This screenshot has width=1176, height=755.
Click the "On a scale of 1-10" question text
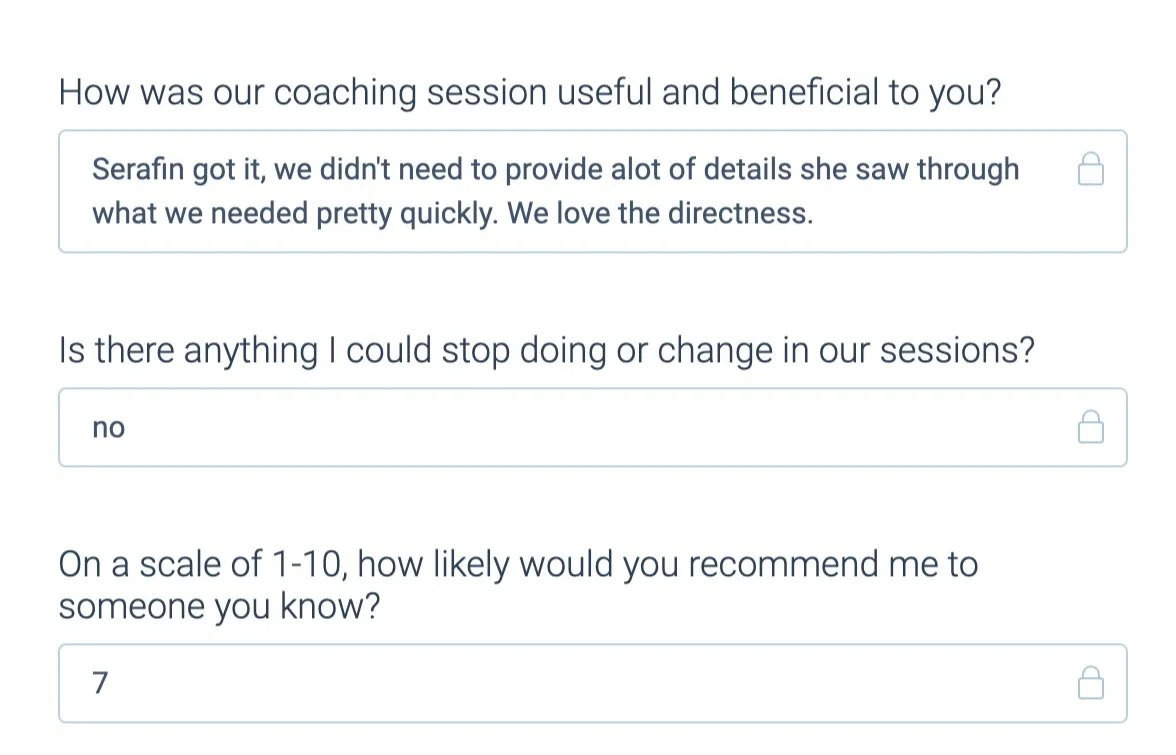[518, 585]
